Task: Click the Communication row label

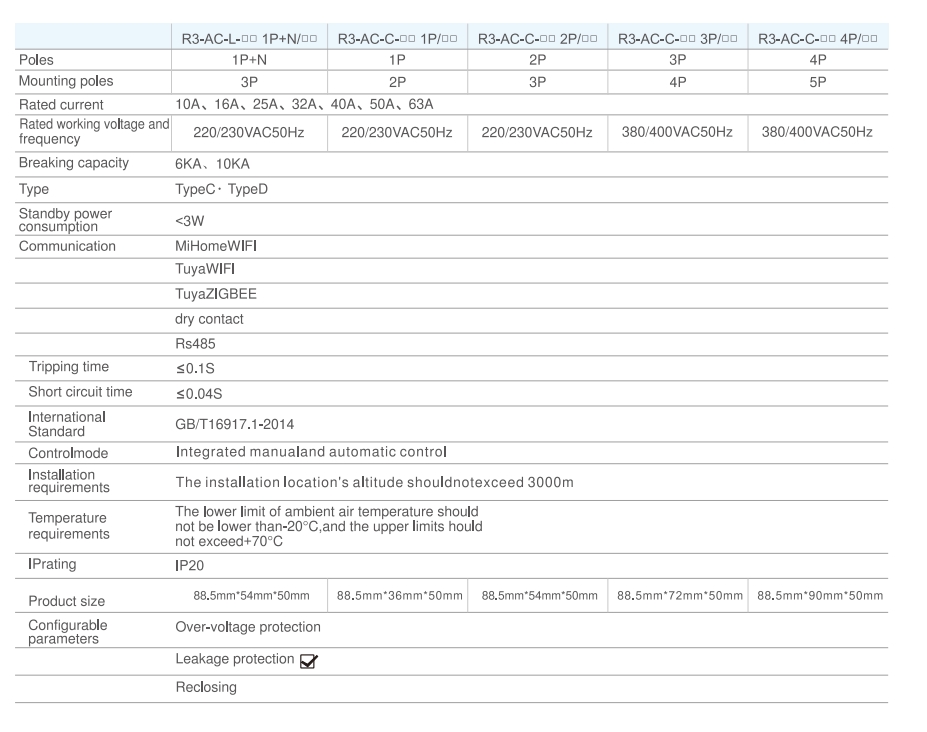Action: coord(67,246)
